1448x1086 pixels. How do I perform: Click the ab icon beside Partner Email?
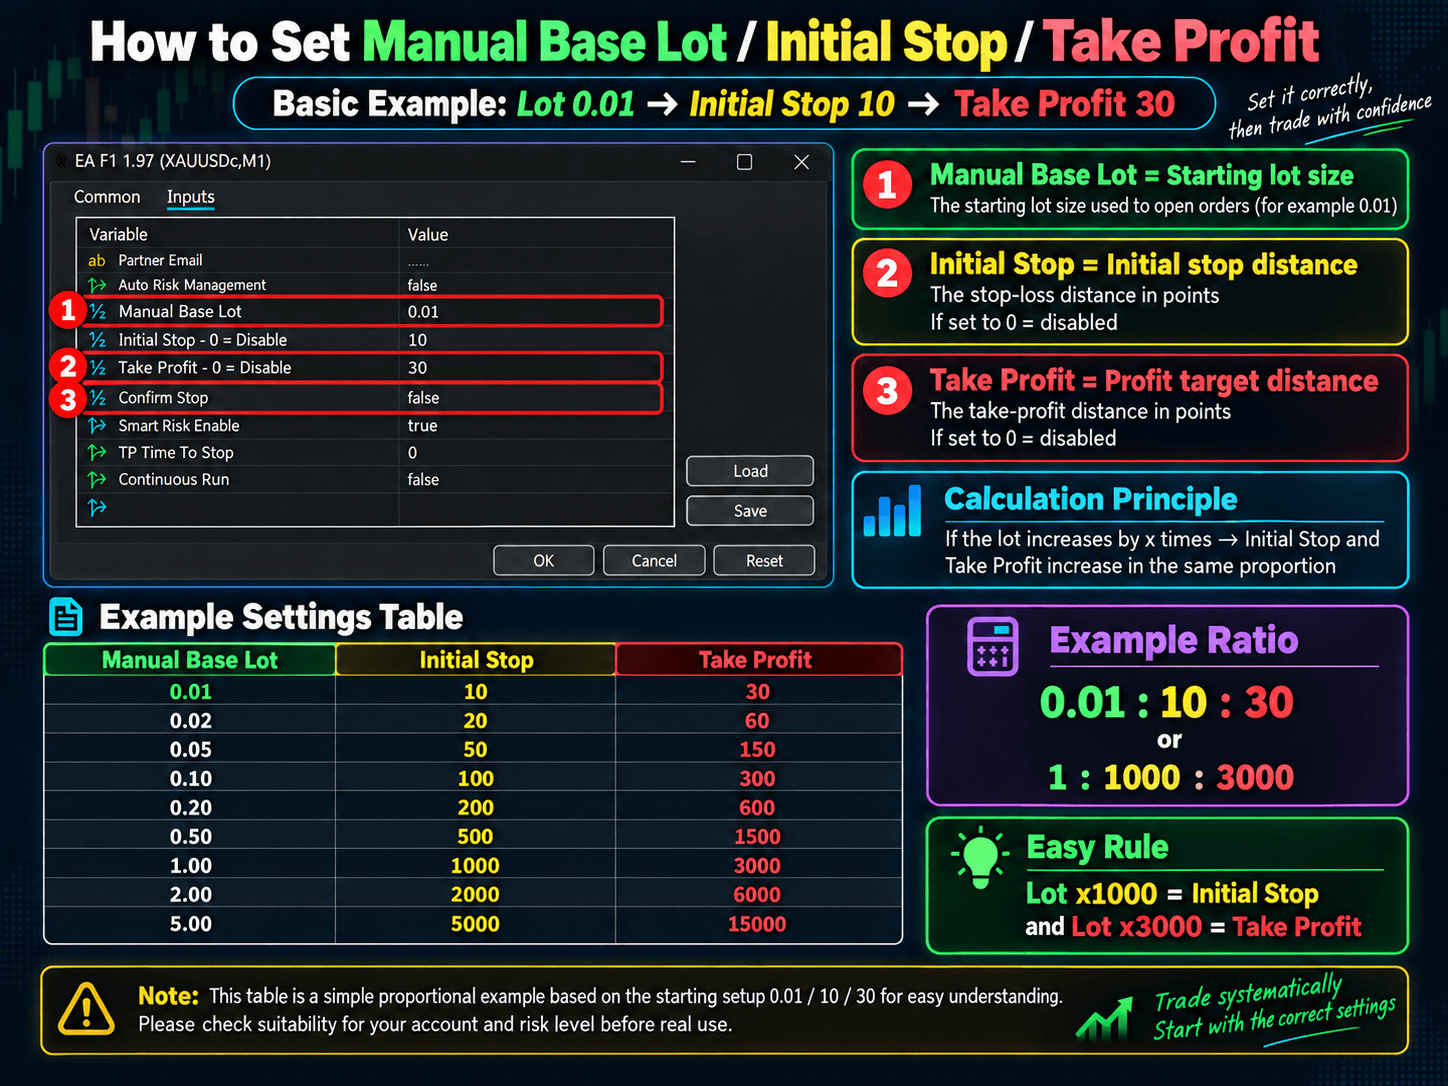(x=97, y=260)
